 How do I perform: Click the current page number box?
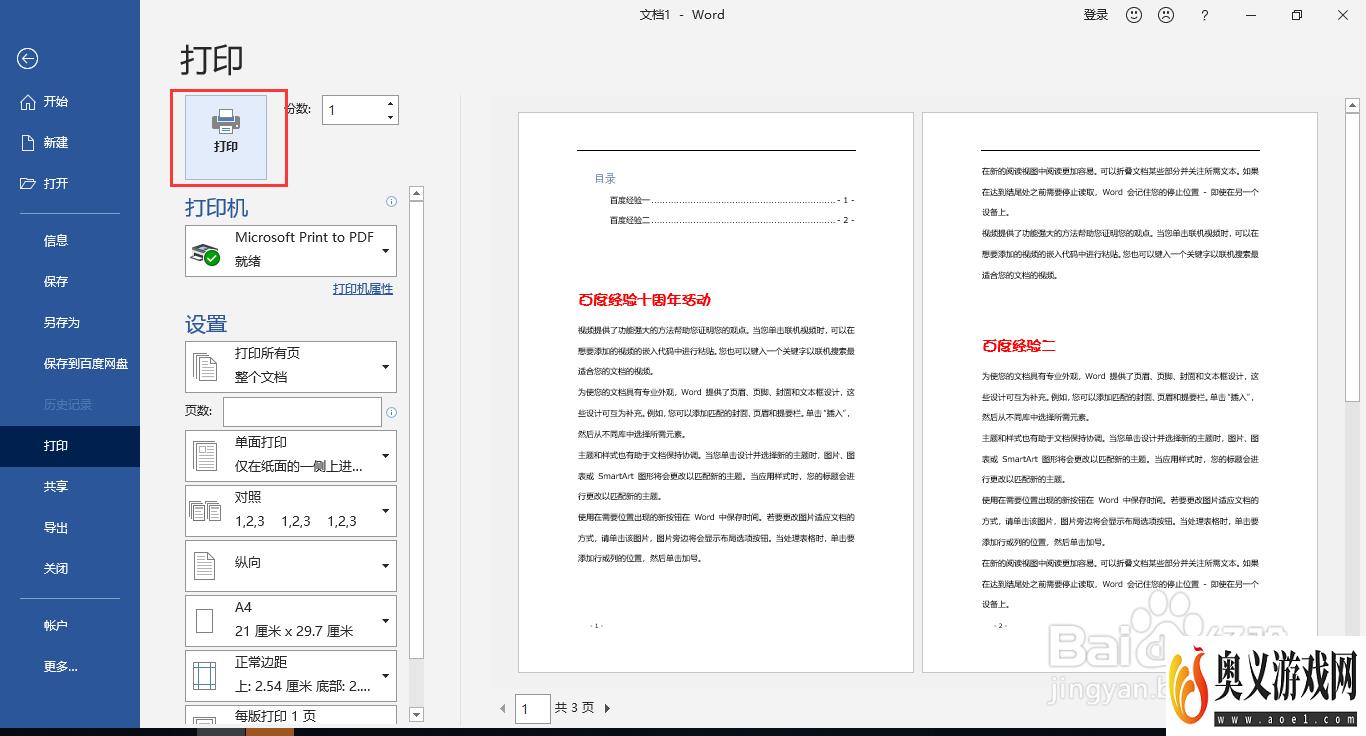[x=533, y=708]
